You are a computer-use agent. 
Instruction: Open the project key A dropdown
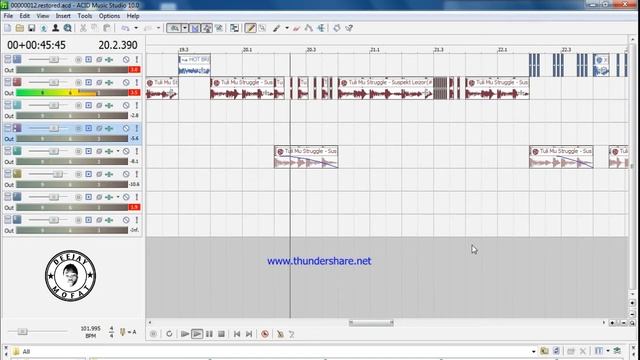click(132, 332)
